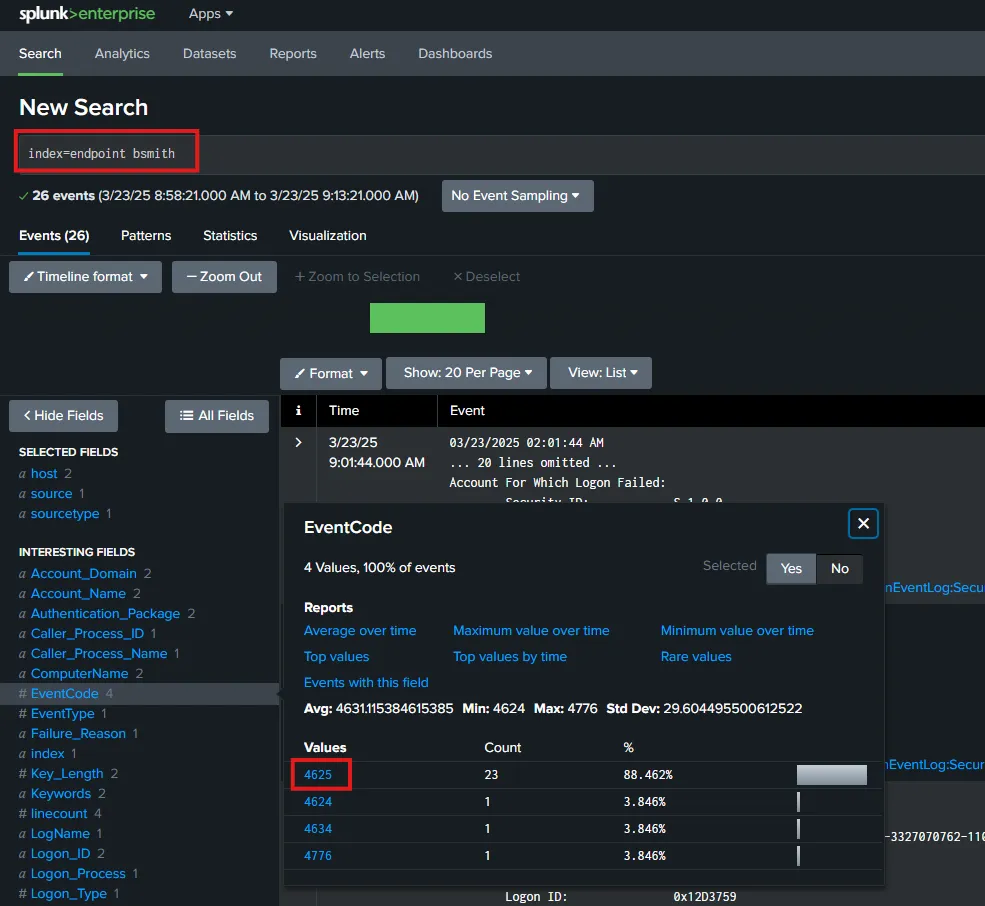Expand the first event row chevron
The height and width of the screenshot is (906, 985).
point(298,442)
